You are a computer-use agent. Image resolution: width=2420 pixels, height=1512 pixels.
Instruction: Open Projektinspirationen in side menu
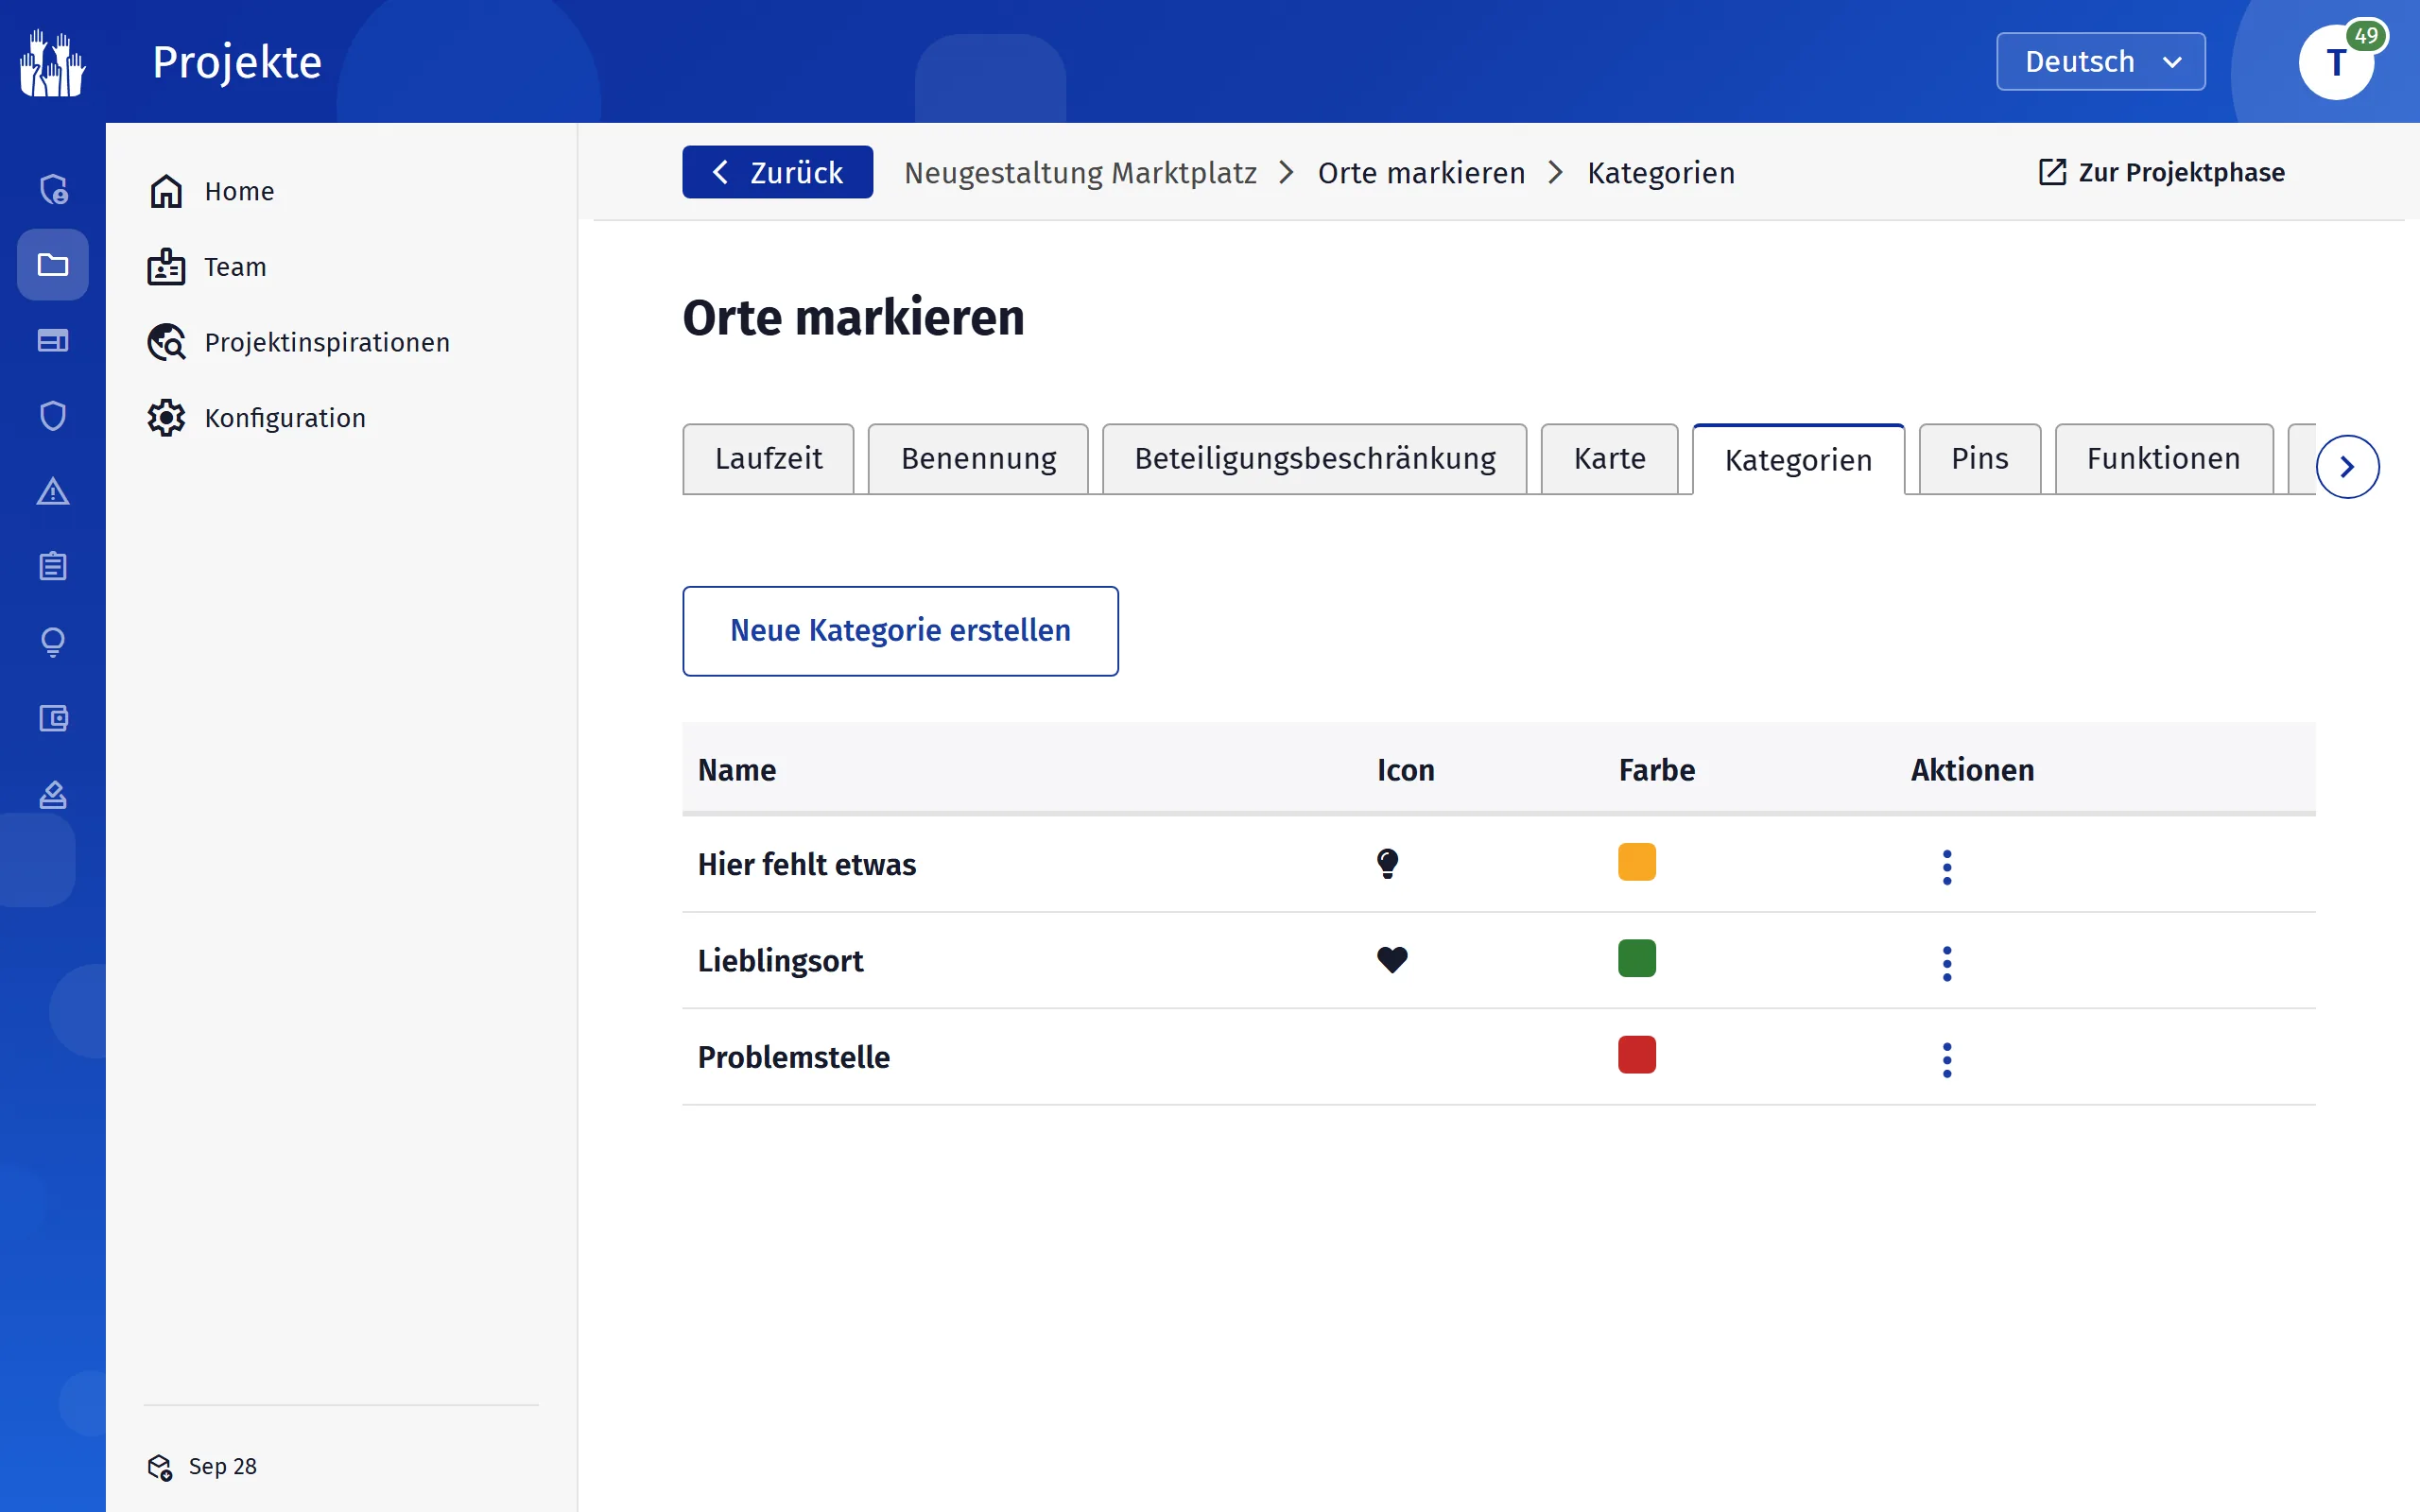[327, 342]
